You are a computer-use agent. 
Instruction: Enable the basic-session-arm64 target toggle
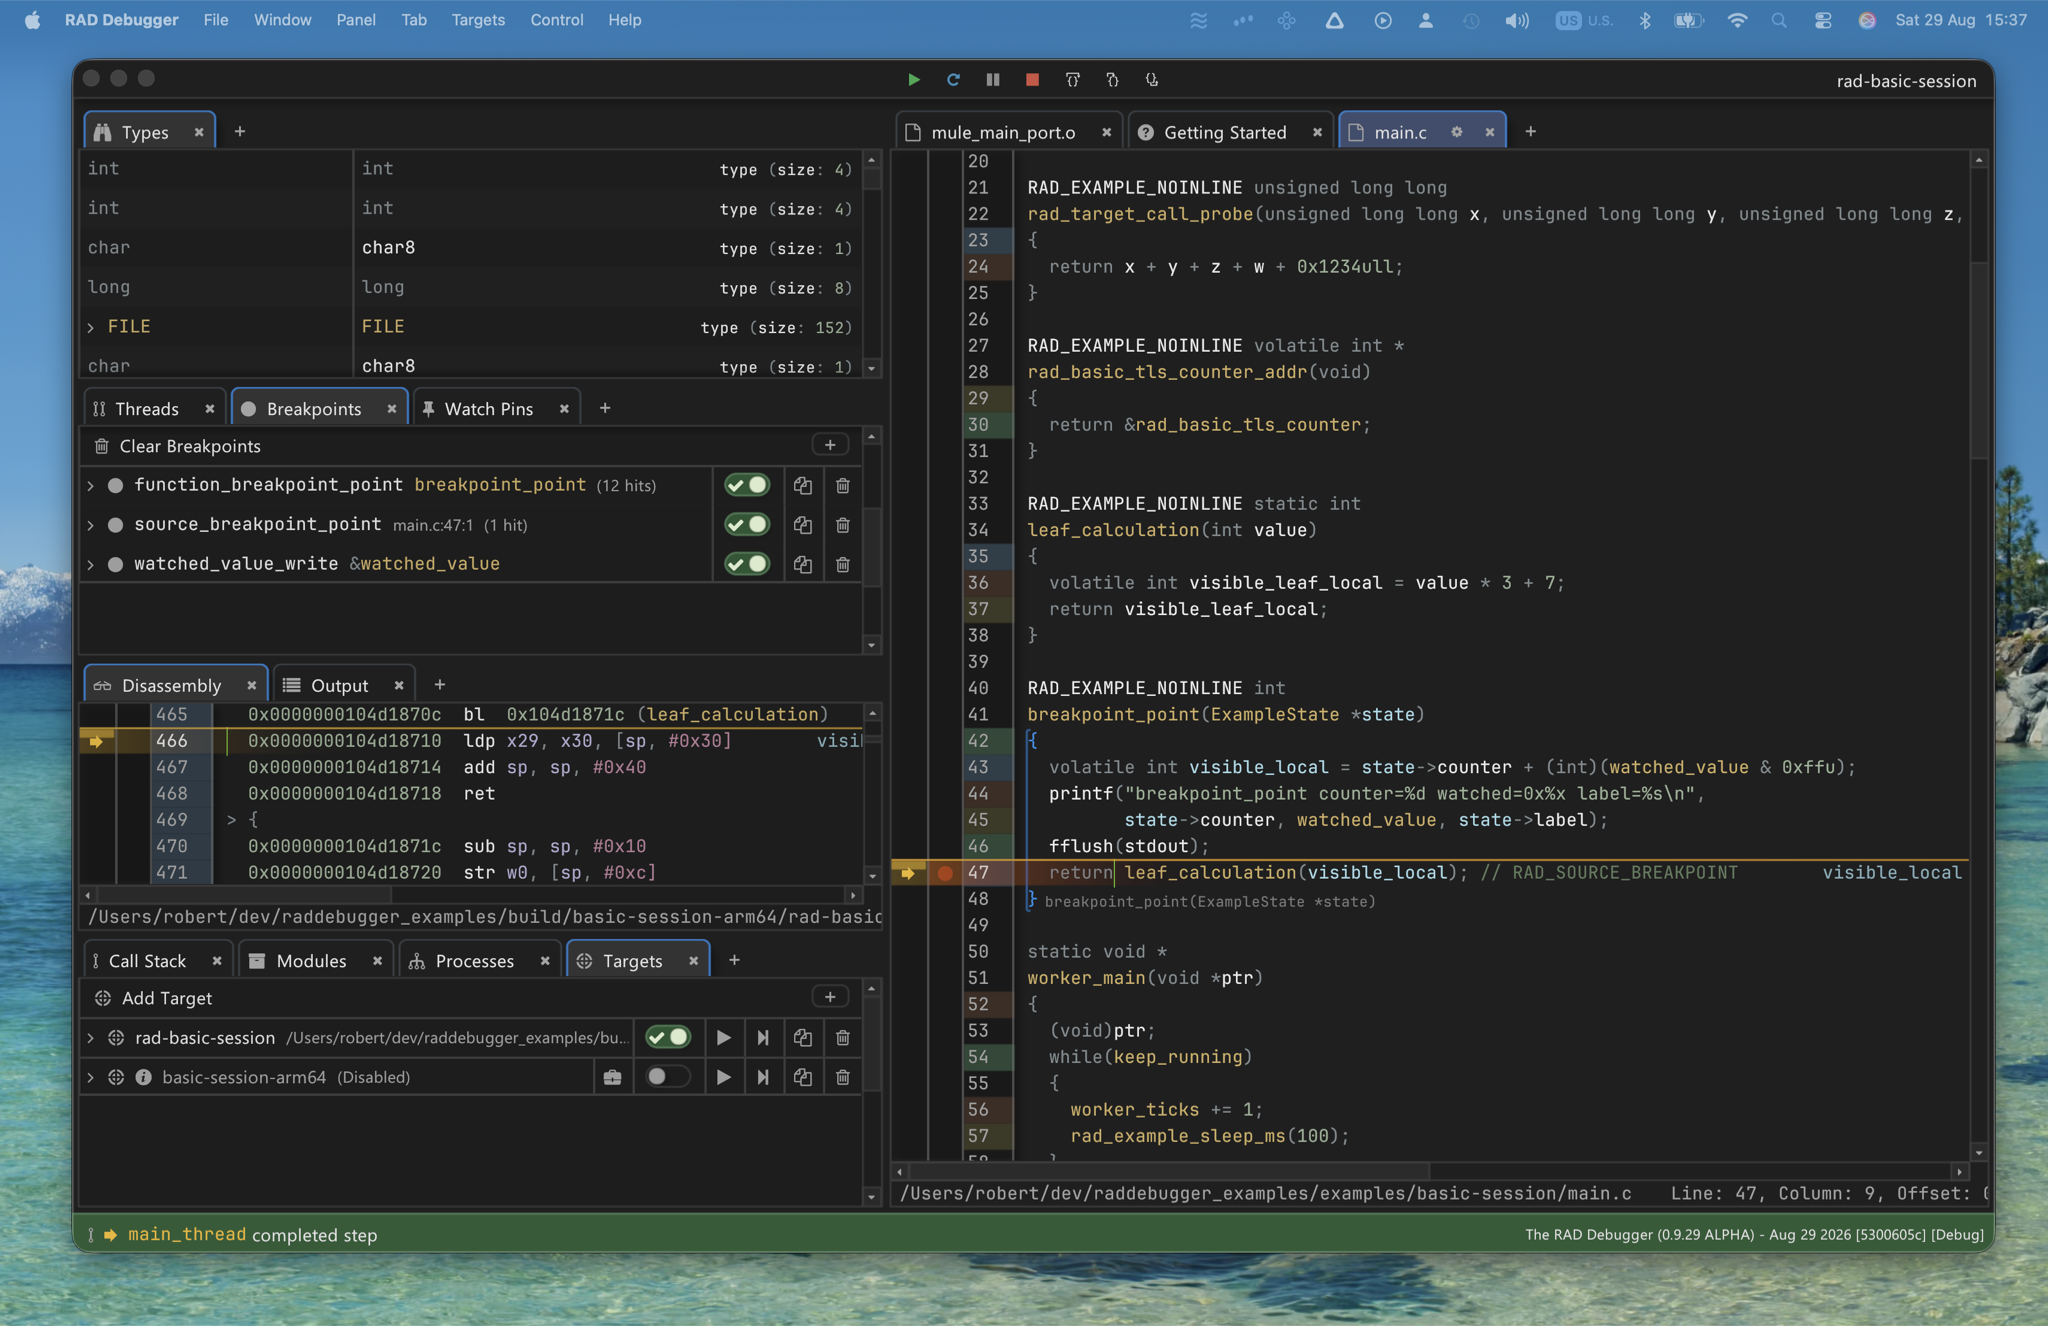tap(668, 1077)
